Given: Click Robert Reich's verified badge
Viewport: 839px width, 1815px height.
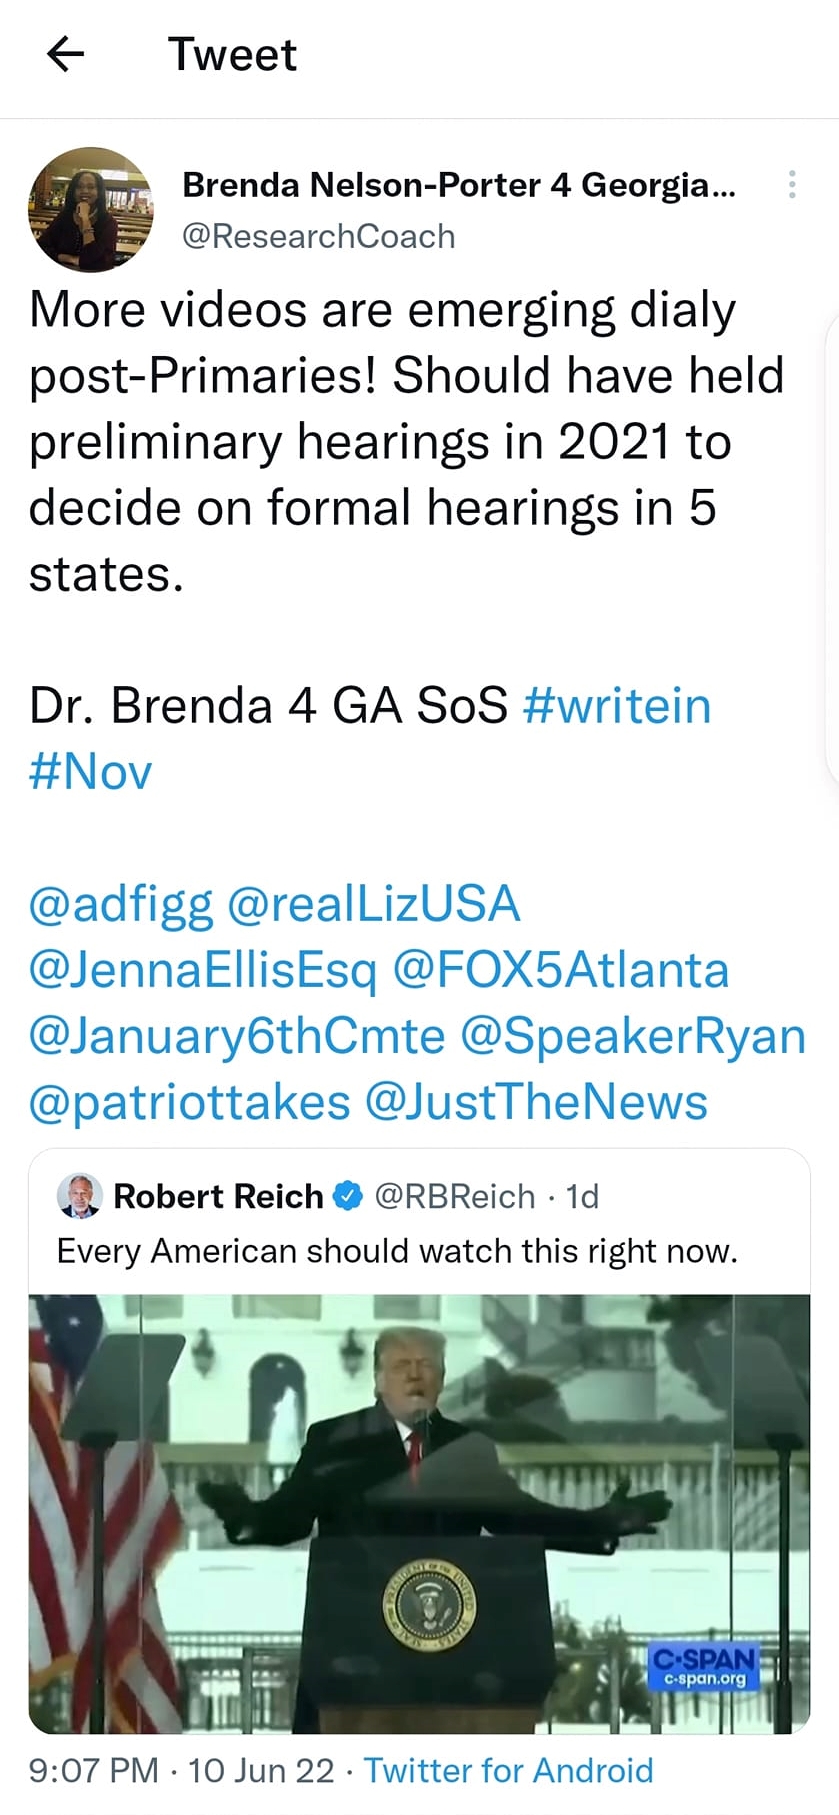Looking at the screenshot, I should [x=347, y=1196].
